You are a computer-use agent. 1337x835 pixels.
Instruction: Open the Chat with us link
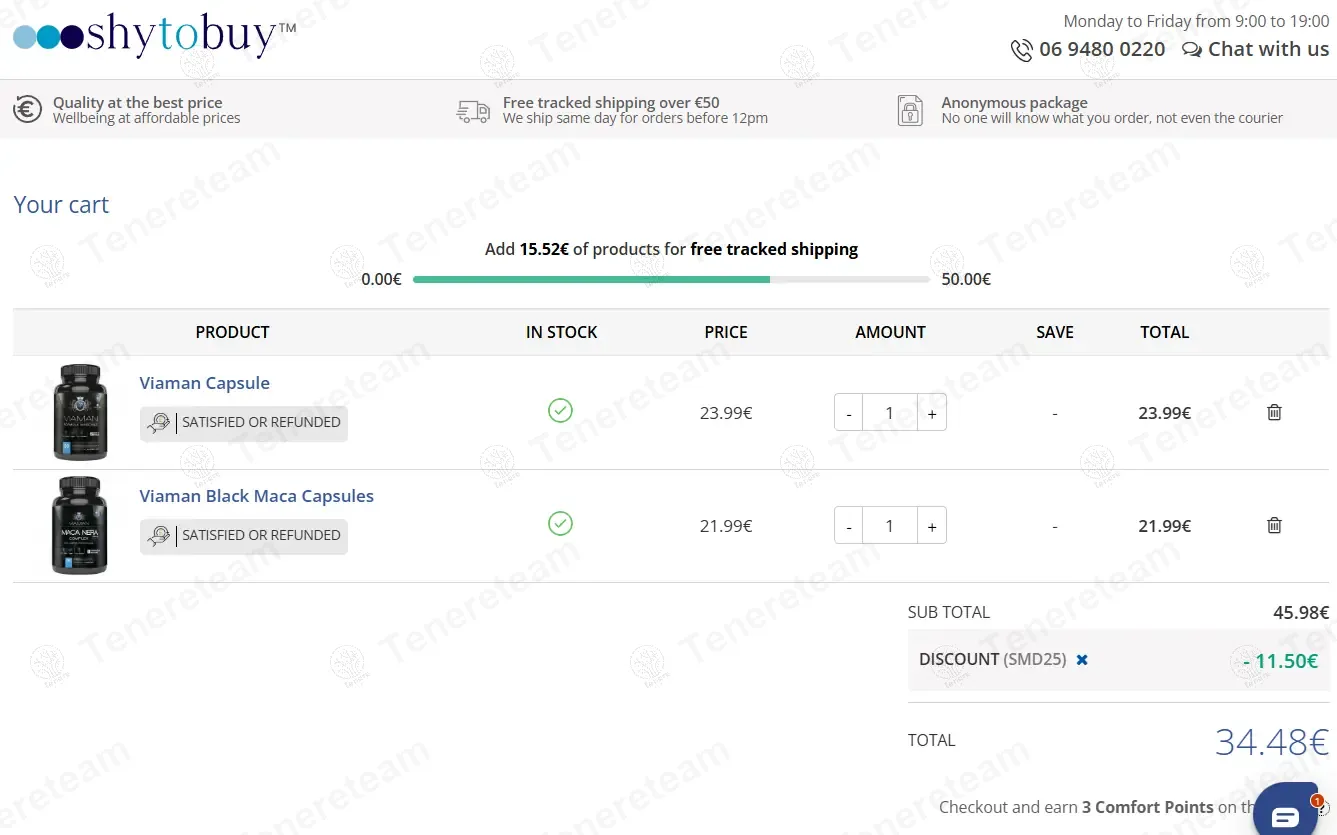pyautogui.click(x=1268, y=49)
